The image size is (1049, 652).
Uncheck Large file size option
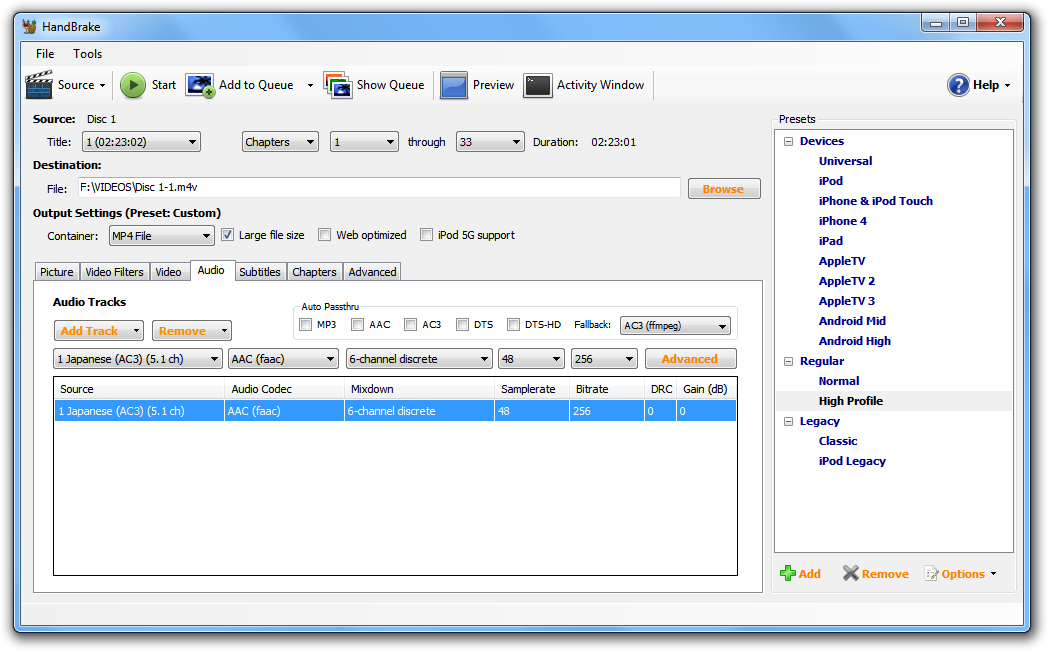pos(227,235)
